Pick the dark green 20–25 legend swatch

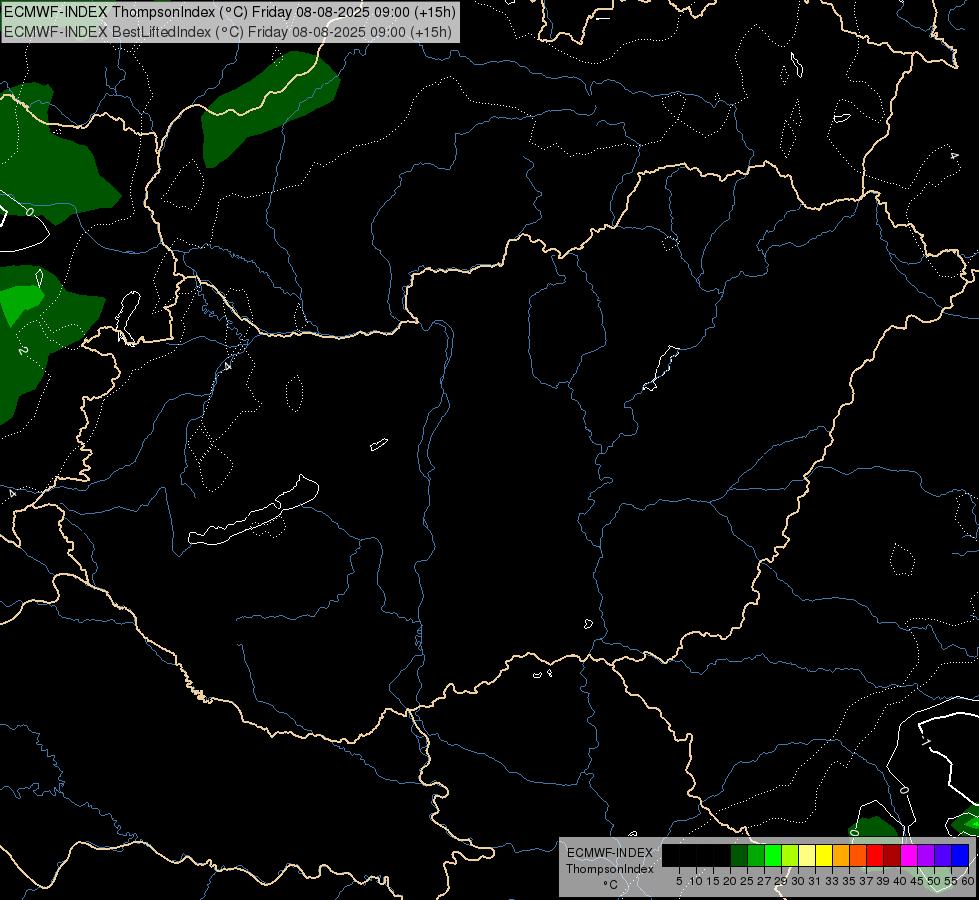[739, 856]
